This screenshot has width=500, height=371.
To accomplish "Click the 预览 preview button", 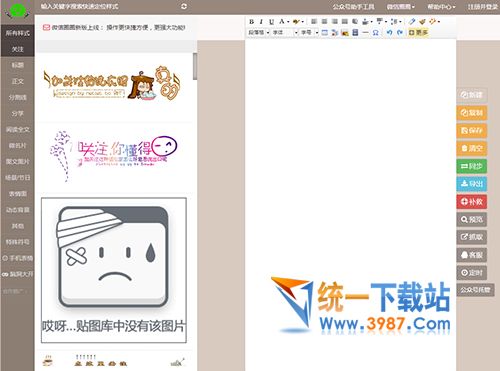I will pos(472,219).
